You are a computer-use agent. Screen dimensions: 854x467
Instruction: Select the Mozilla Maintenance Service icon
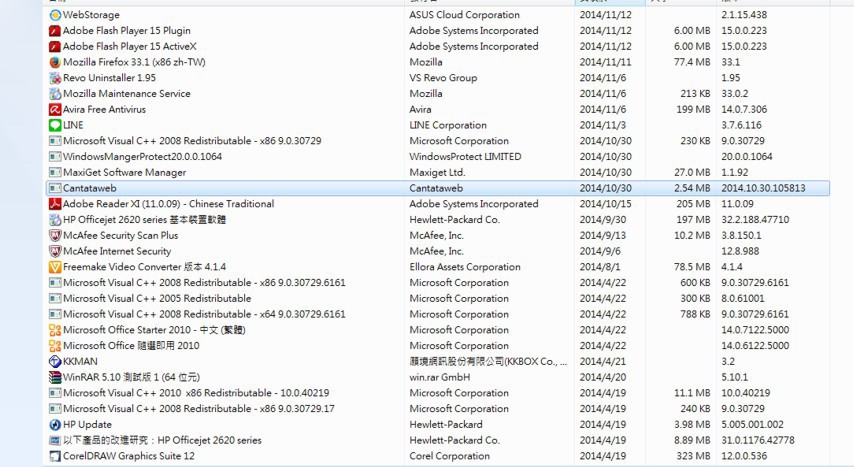[x=55, y=94]
